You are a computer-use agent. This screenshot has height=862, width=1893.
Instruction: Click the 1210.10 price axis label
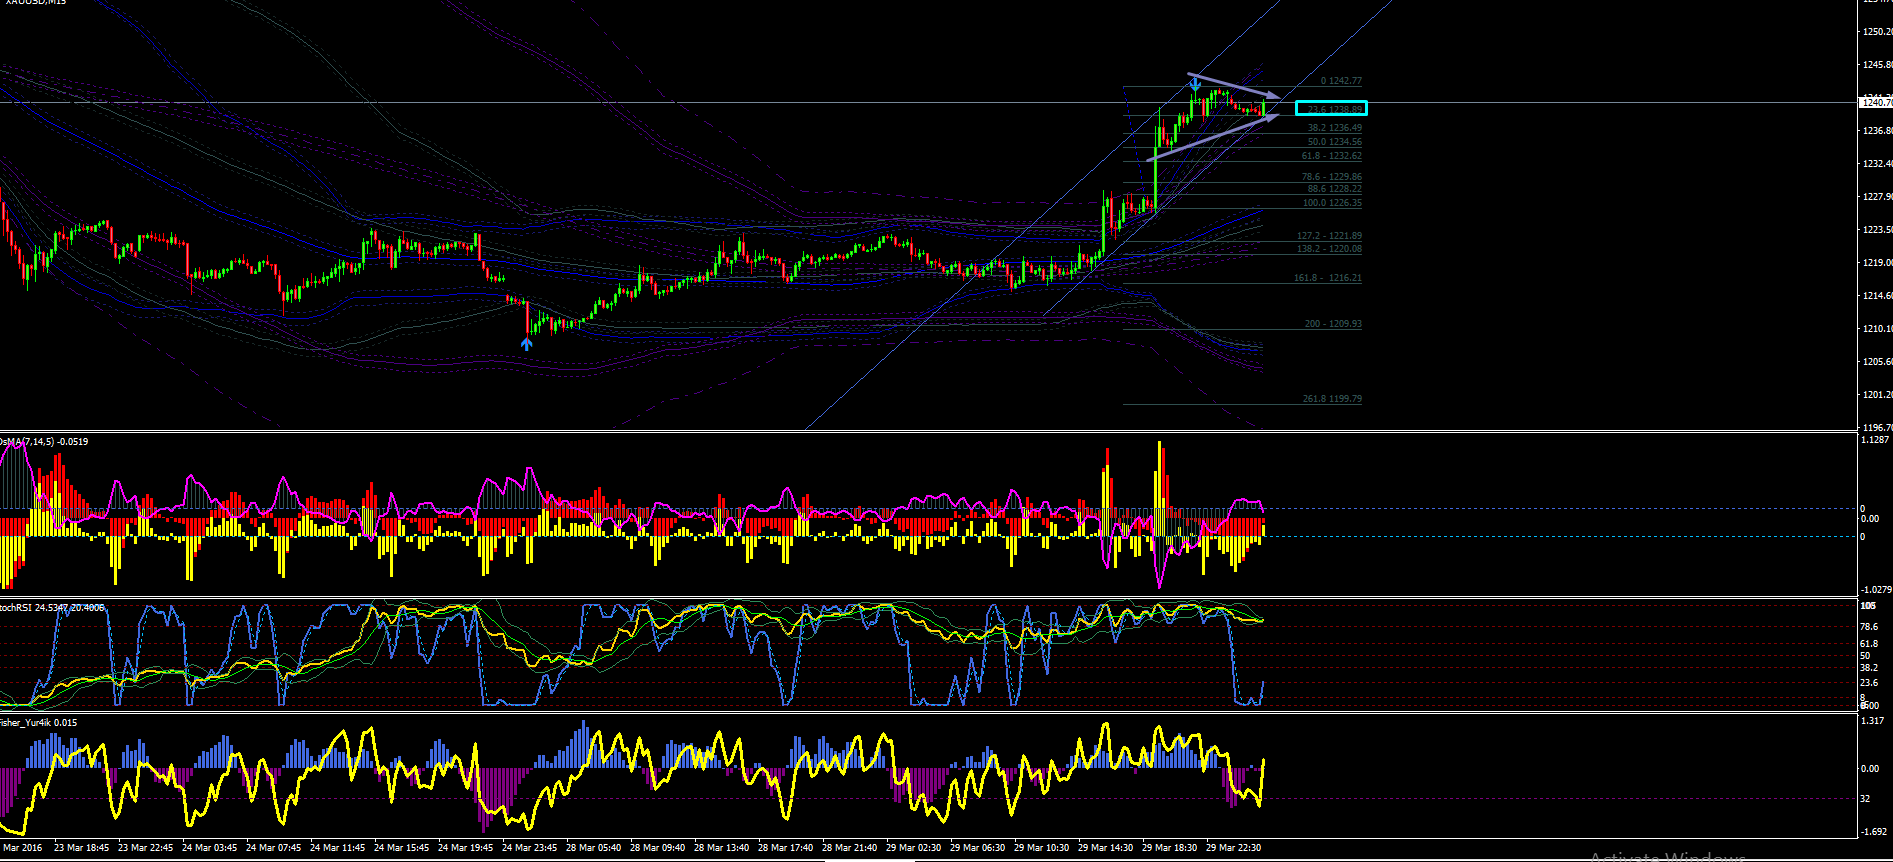1876,329
